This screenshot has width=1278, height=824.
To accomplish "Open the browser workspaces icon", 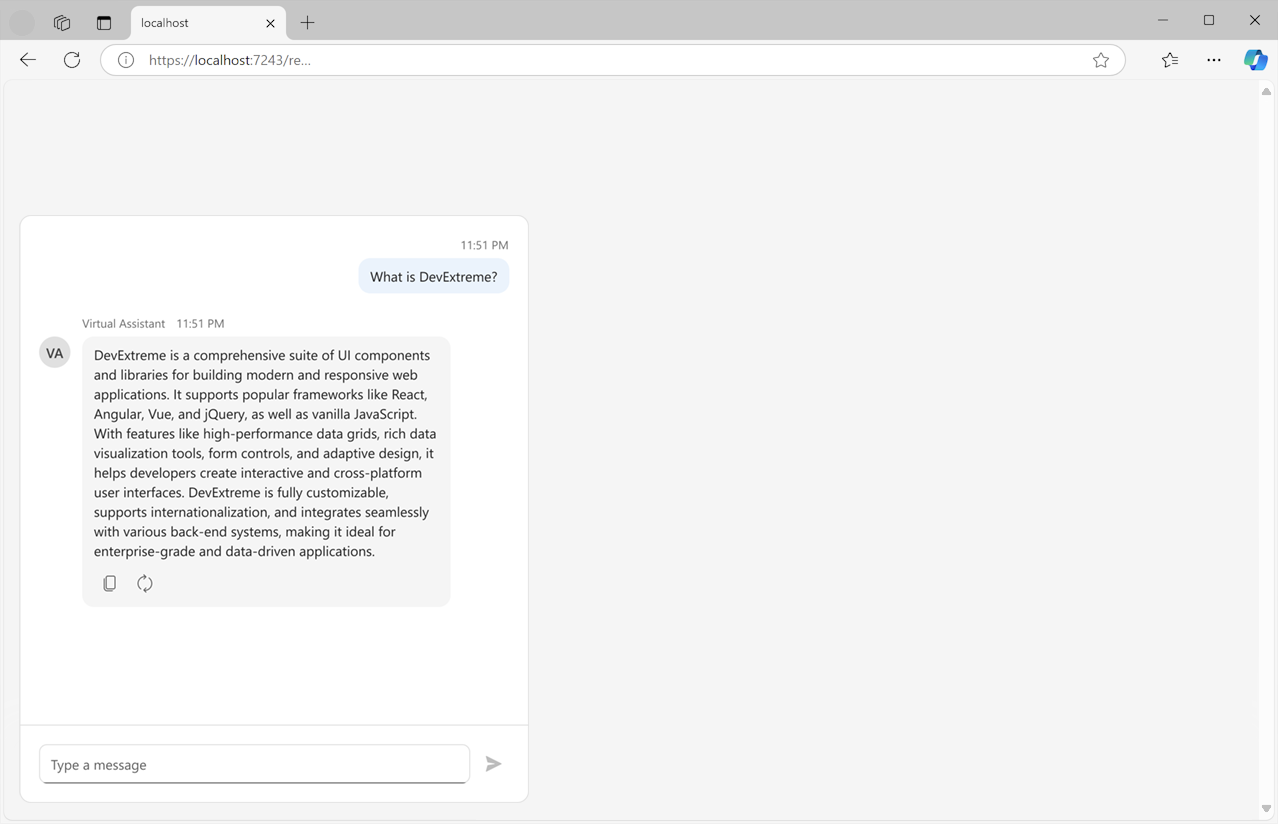I will 61,22.
